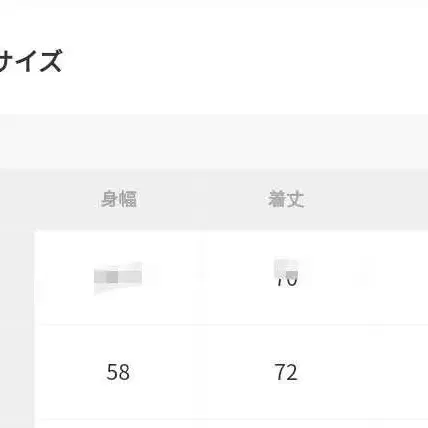Viewport: 428px width, 428px height.
Task: Select the 着丈 column header
Action: coord(286,199)
